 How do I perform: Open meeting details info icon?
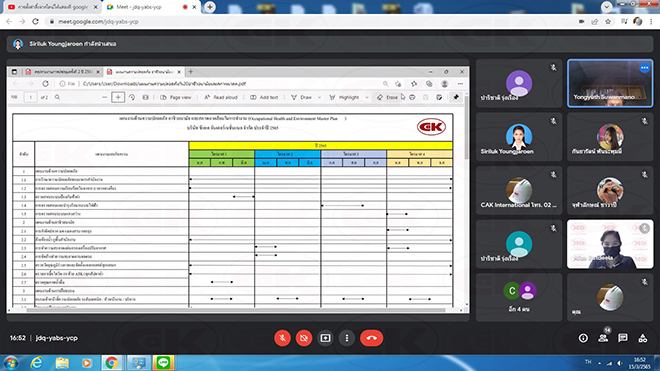[583, 338]
